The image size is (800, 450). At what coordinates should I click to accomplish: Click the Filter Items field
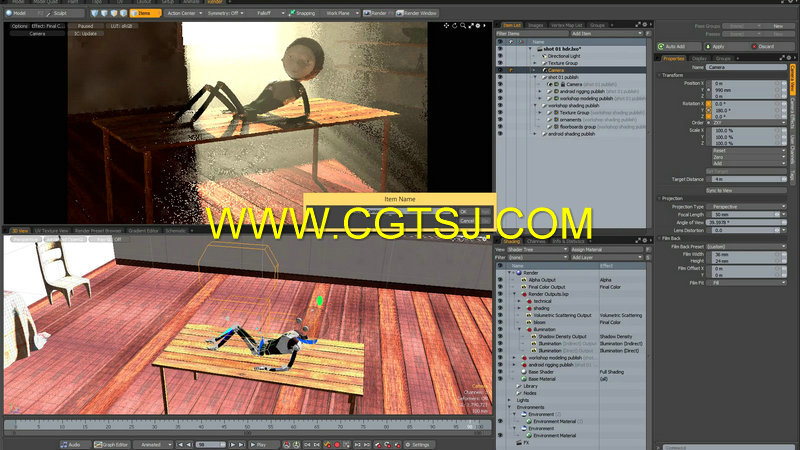click(x=532, y=34)
